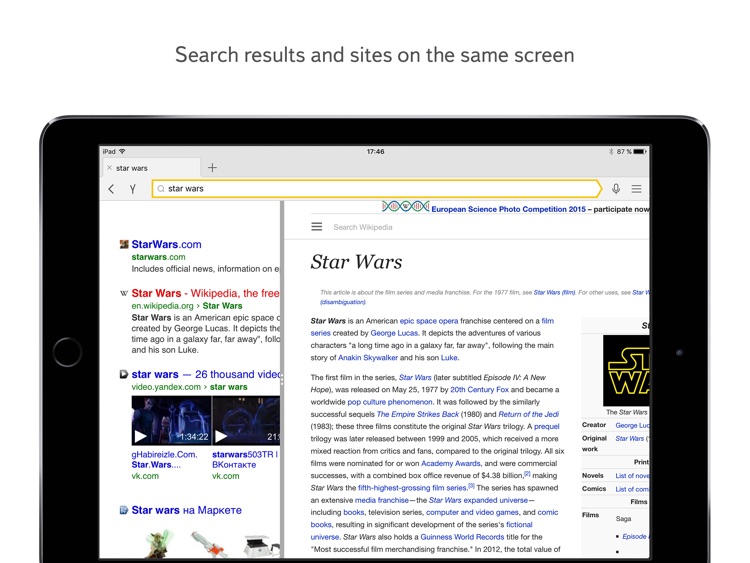The width and height of the screenshot is (750, 563).
Task: Go back with the arrow icon
Action: [111, 189]
